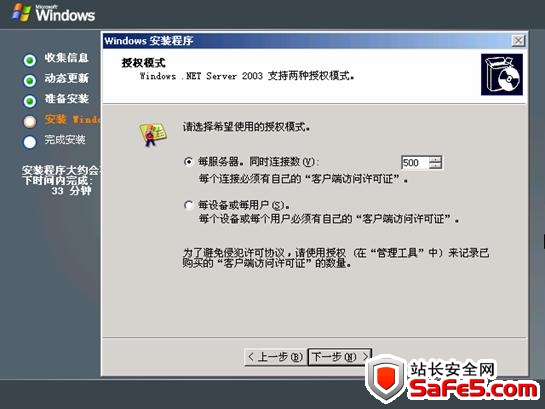The image size is (545, 409).
Task: Click the license certificate icon
Action: pos(152,134)
